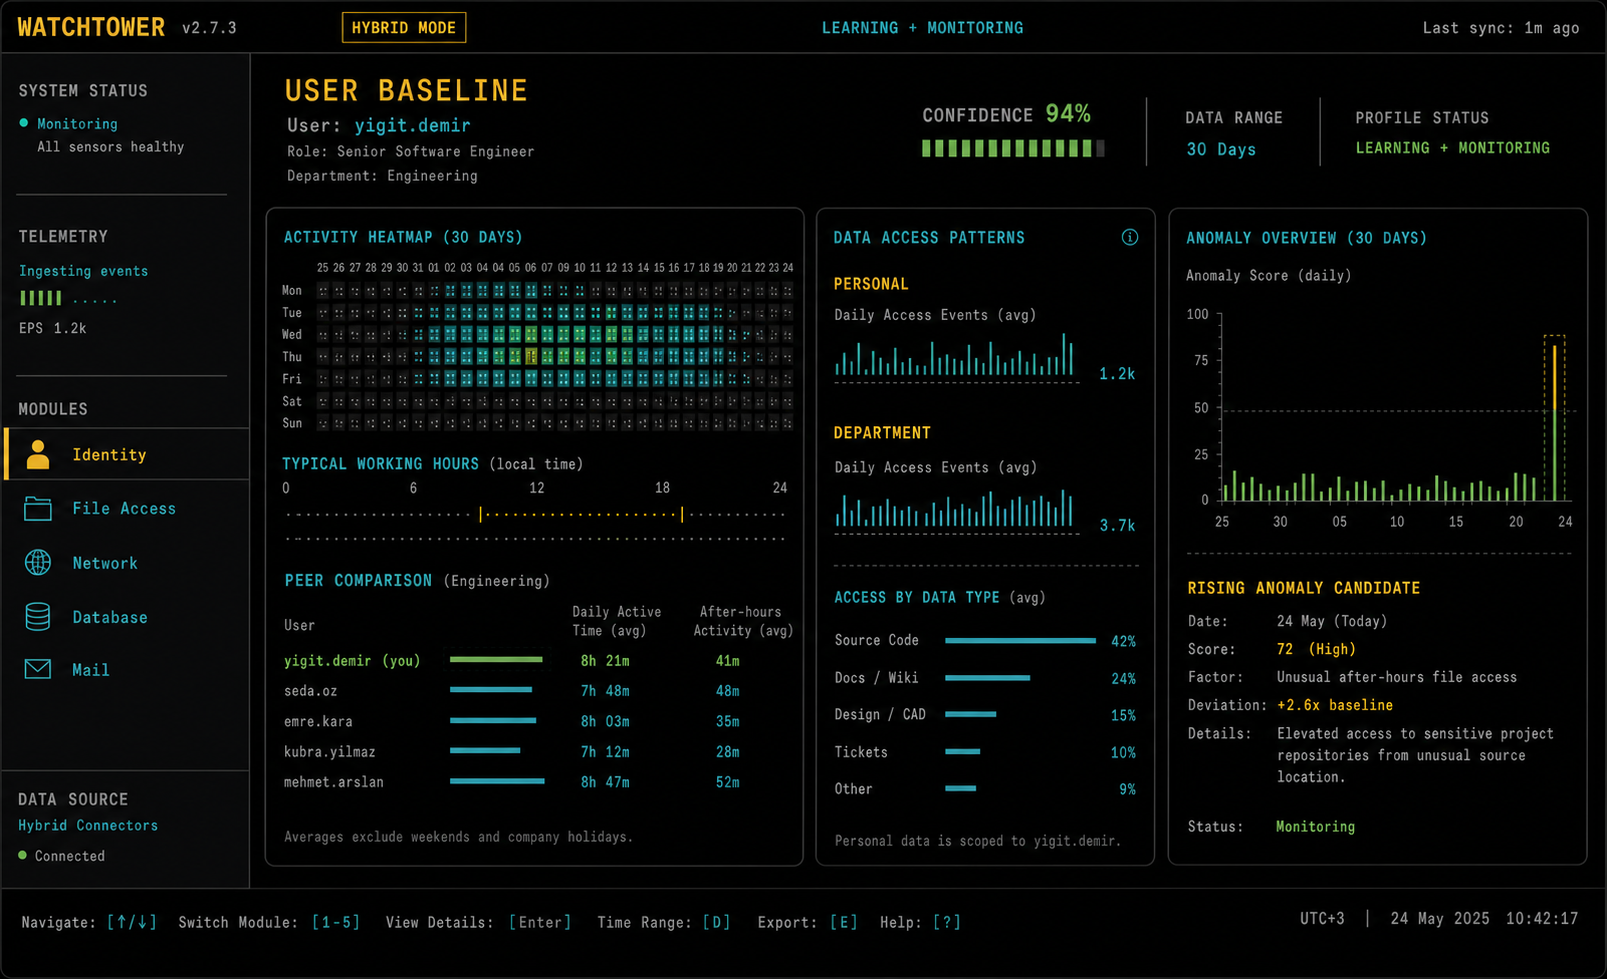Open the Network globe icon
The height and width of the screenshot is (979, 1607).
pos(38,563)
